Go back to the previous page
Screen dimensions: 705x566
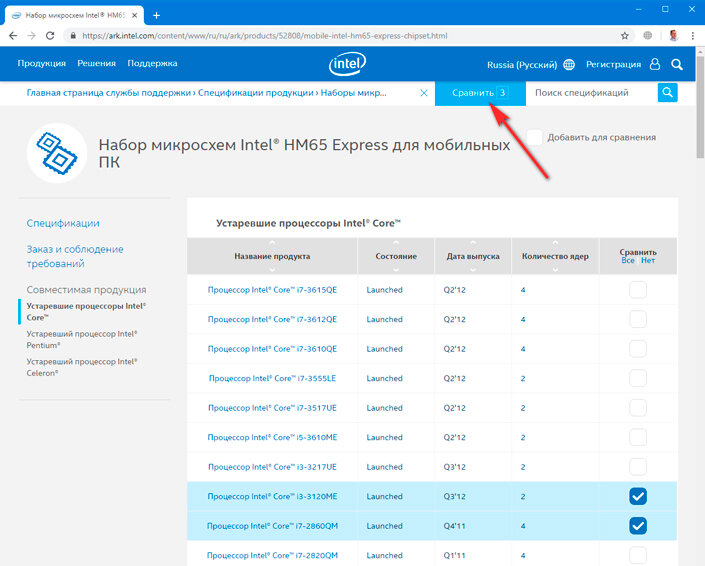[x=13, y=36]
